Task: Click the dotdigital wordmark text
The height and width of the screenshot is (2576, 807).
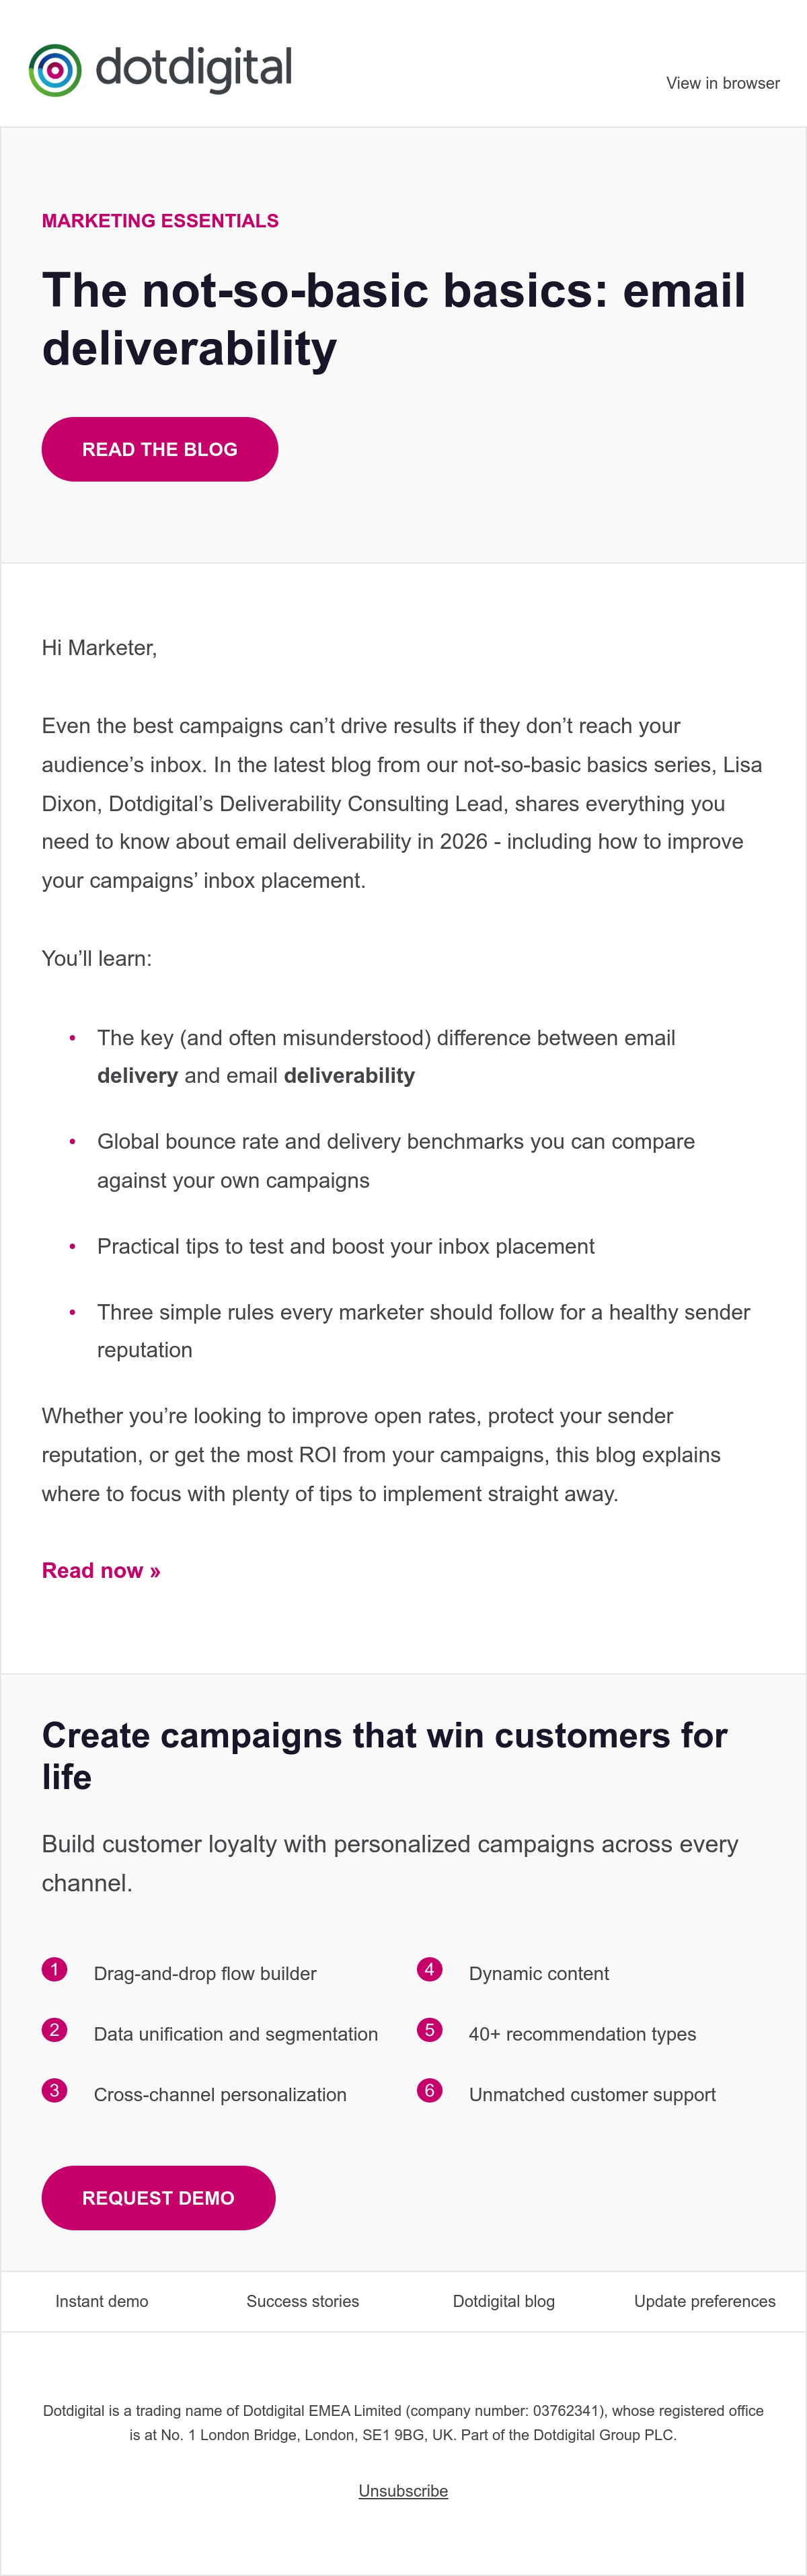Action: click(x=194, y=68)
